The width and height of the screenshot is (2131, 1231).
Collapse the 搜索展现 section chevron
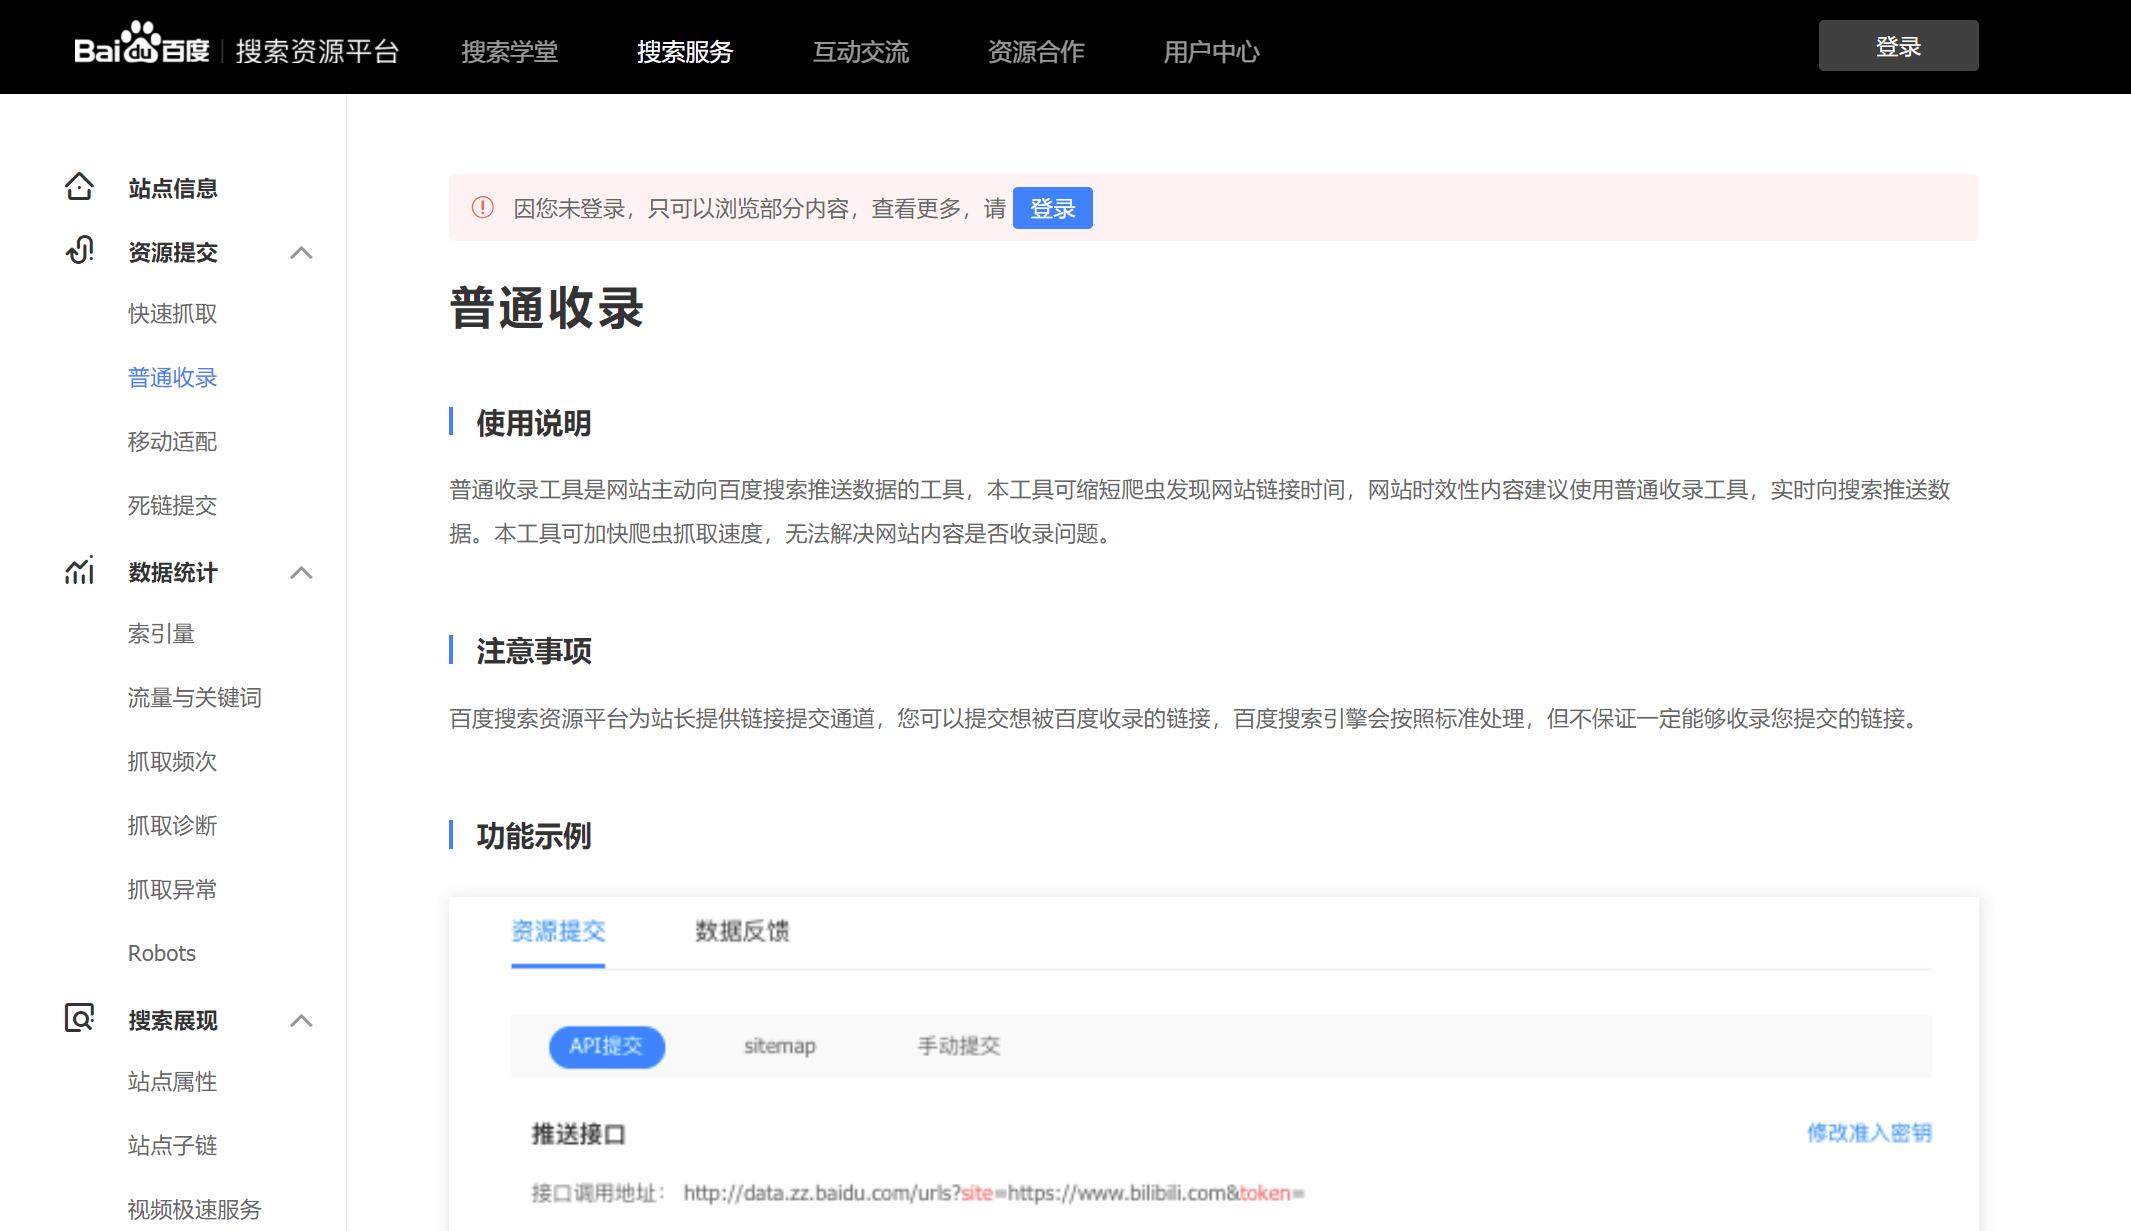pyautogui.click(x=301, y=1020)
